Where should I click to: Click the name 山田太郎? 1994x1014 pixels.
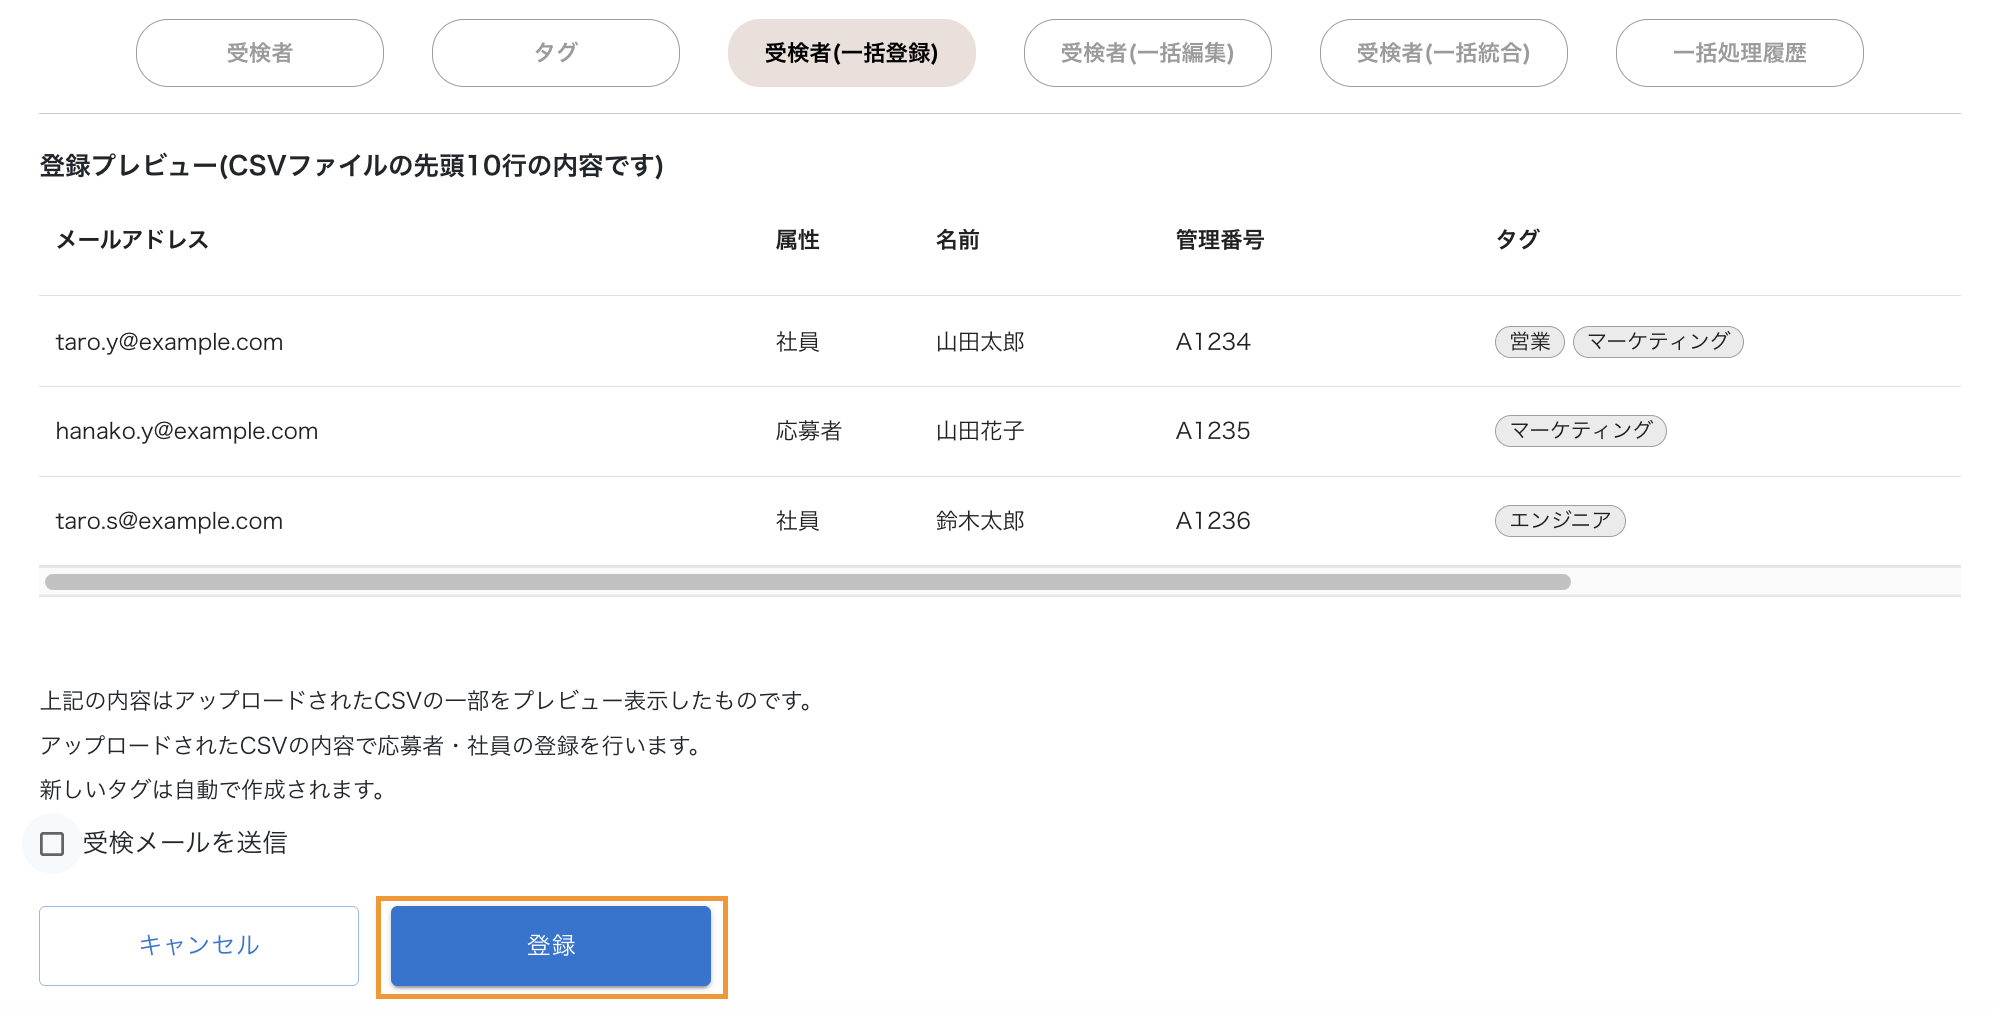(x=980, y=342)
